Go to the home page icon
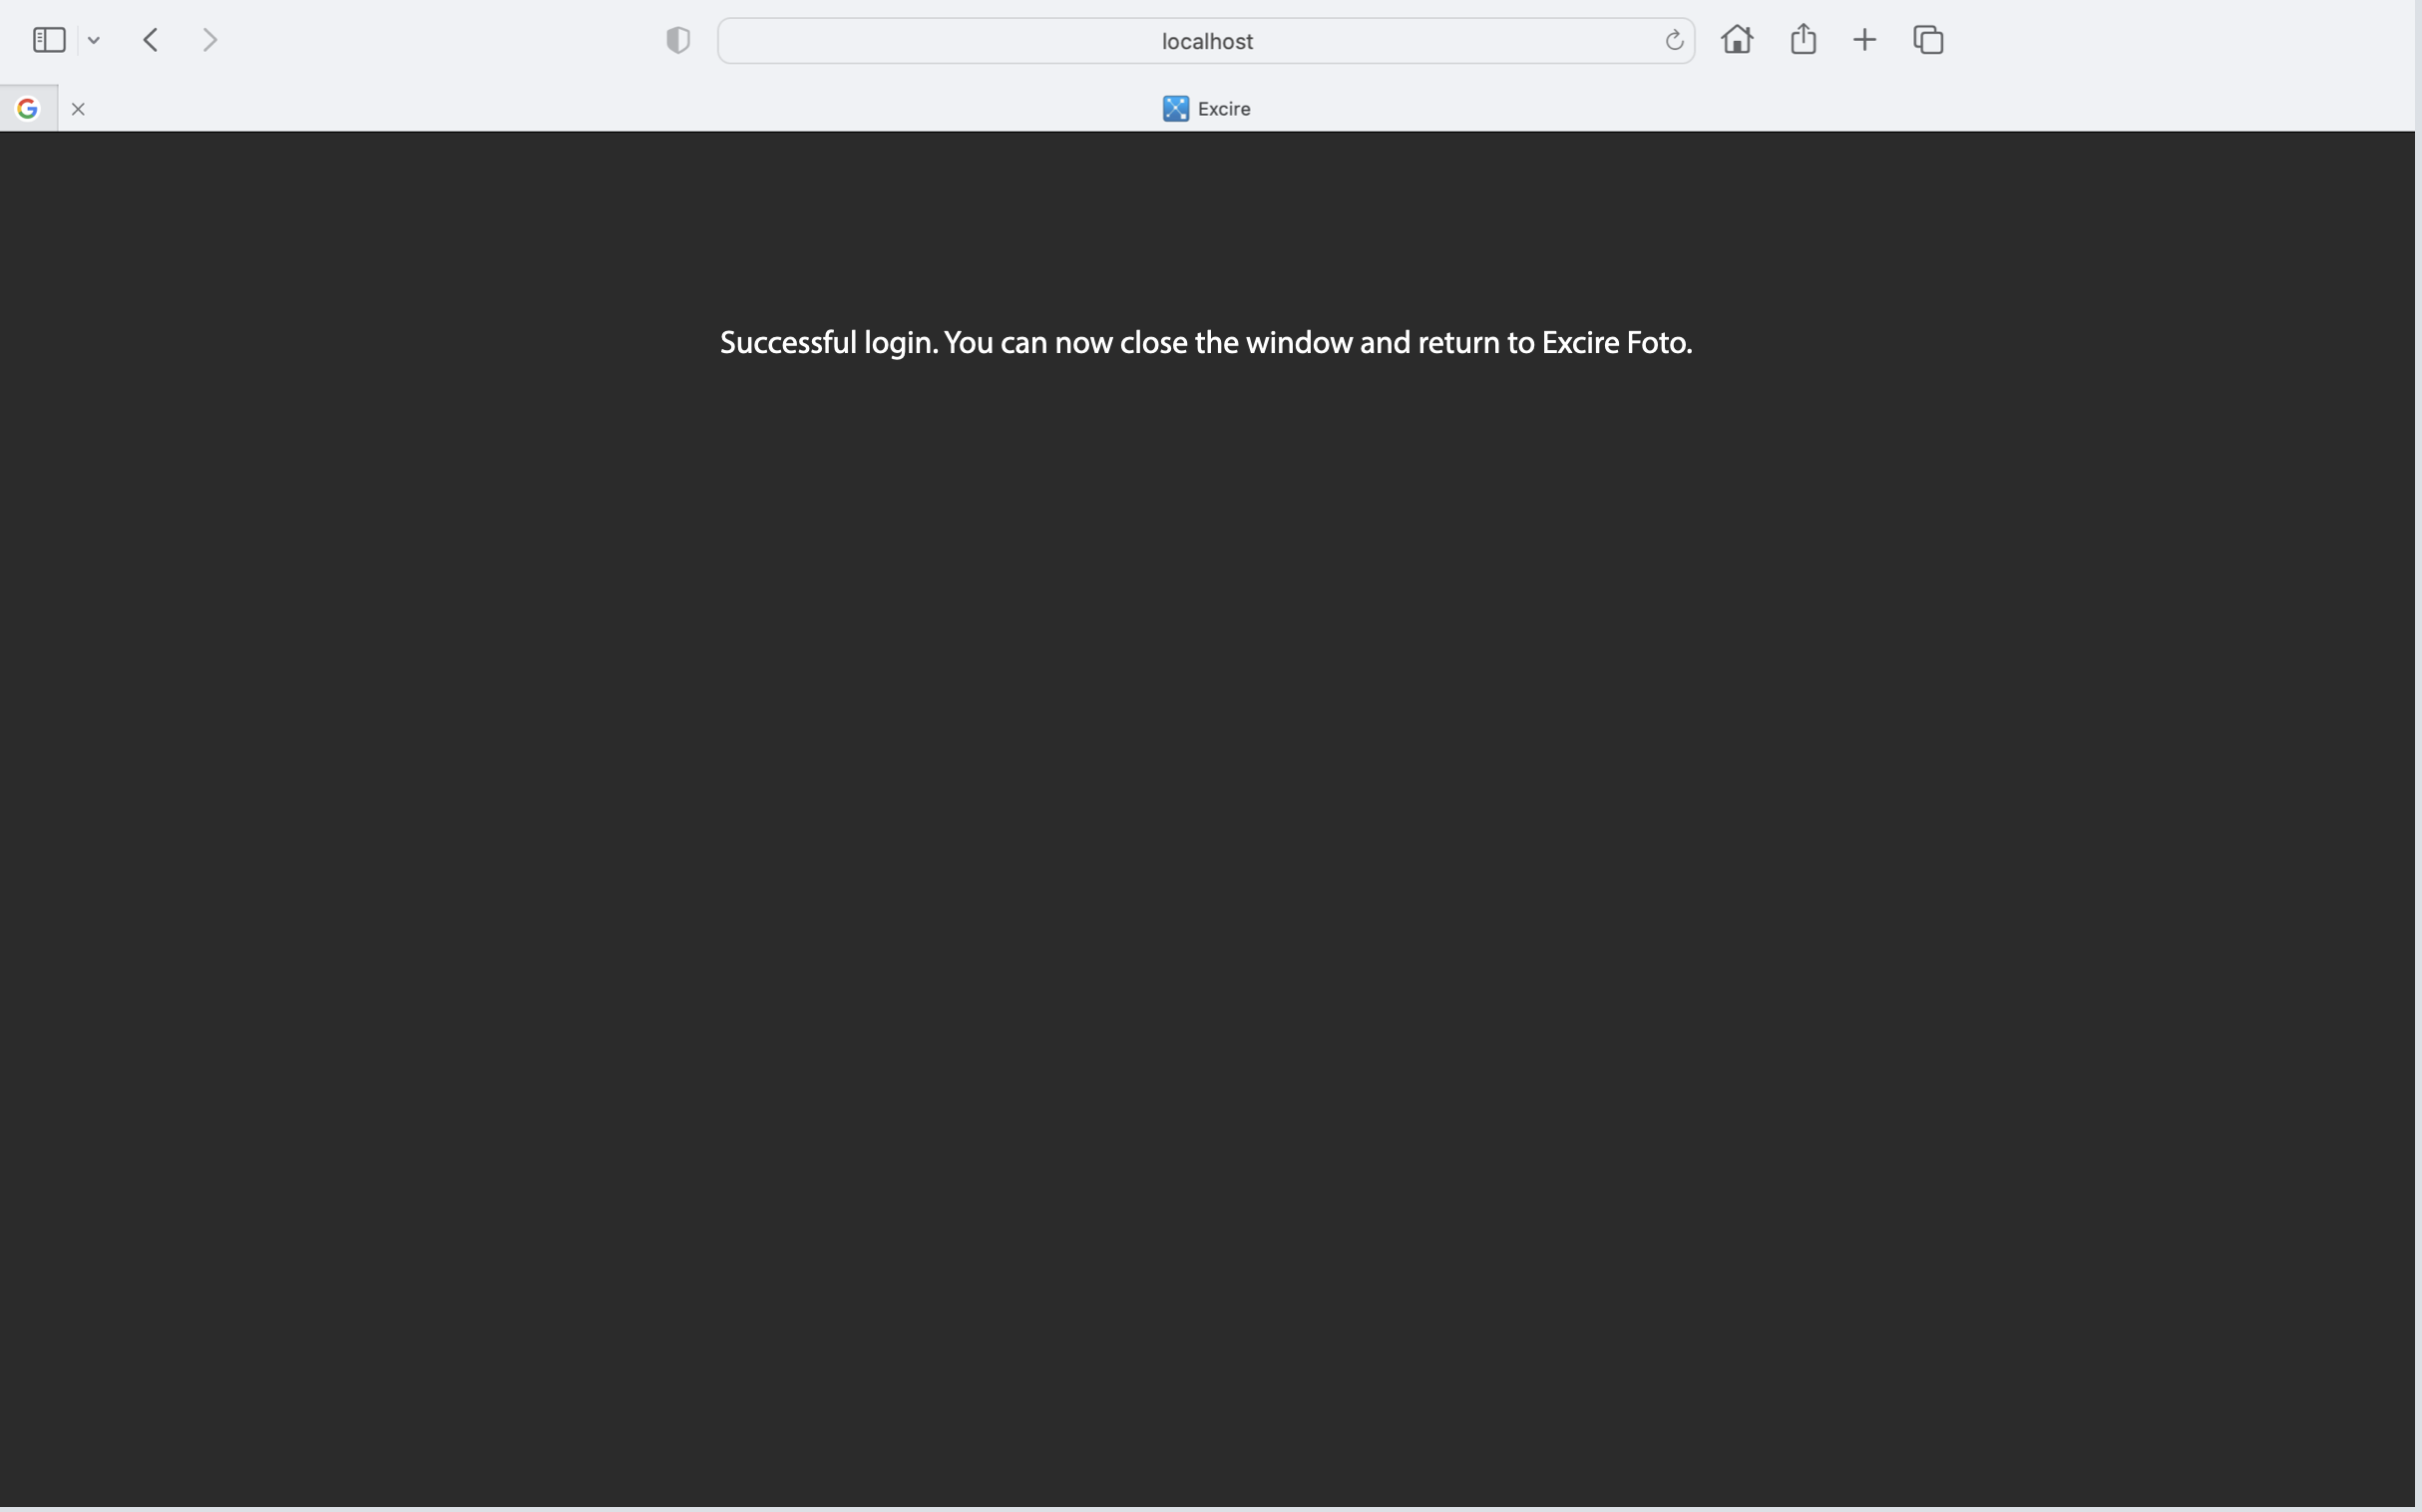The image size is (2422, 1512). (x=1737, y=39)
